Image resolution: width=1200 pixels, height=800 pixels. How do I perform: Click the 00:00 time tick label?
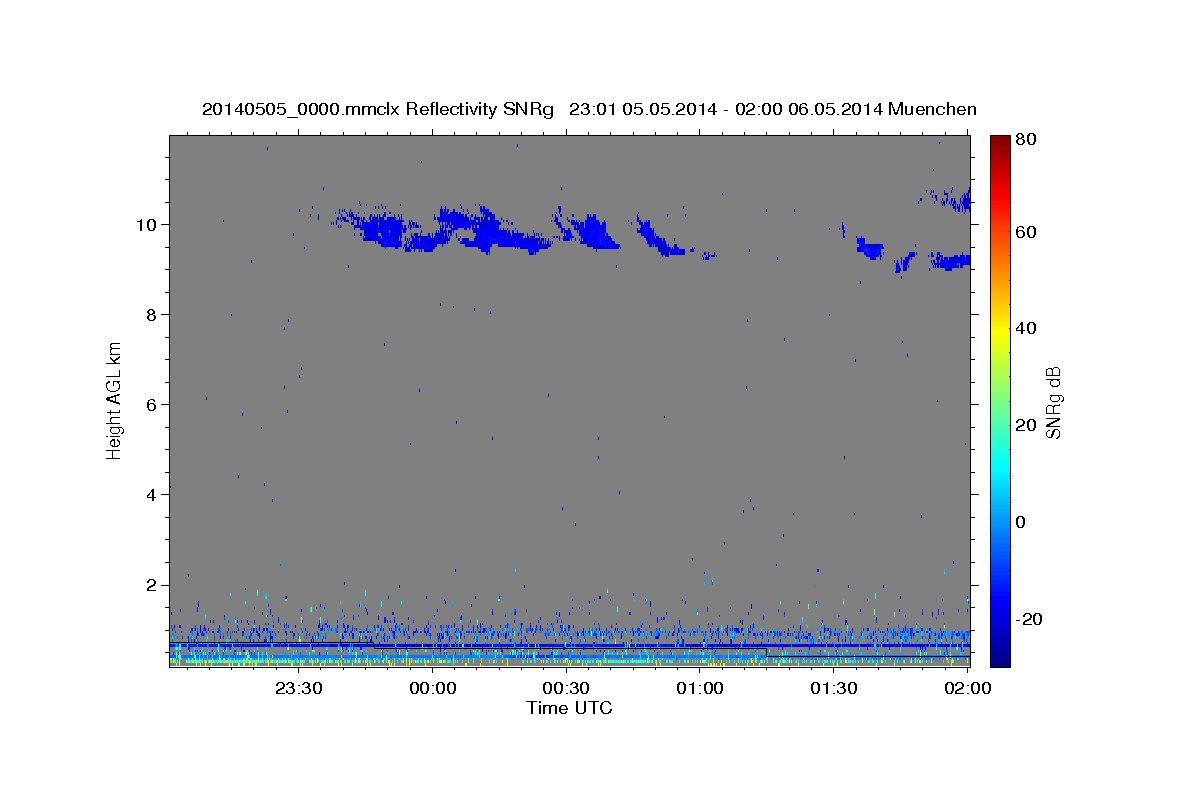[x=433, y=688]
